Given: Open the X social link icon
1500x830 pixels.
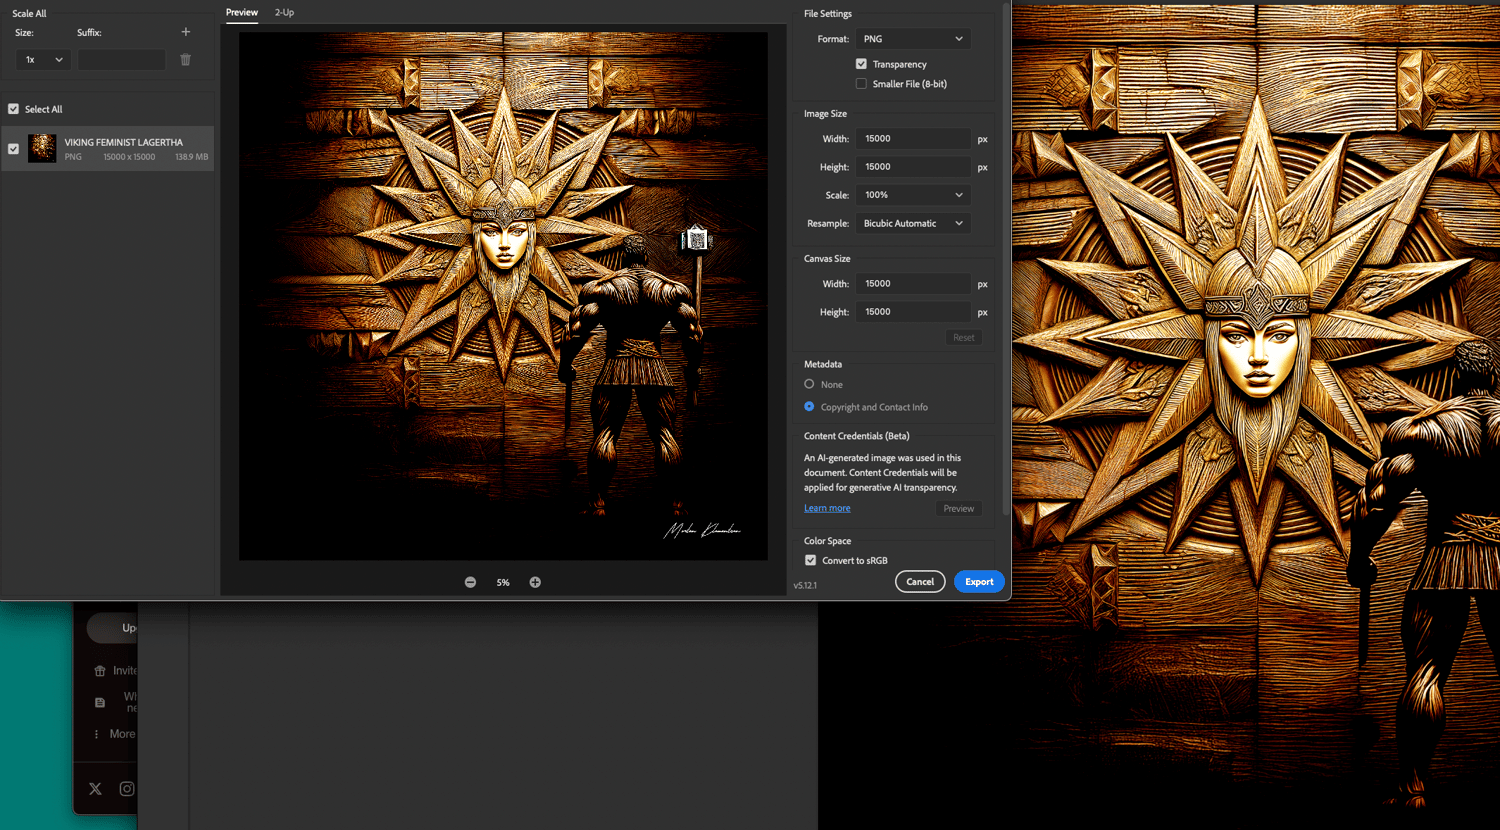Looking at the screenshot, I should pyautogui.click(x=95, y=789).
